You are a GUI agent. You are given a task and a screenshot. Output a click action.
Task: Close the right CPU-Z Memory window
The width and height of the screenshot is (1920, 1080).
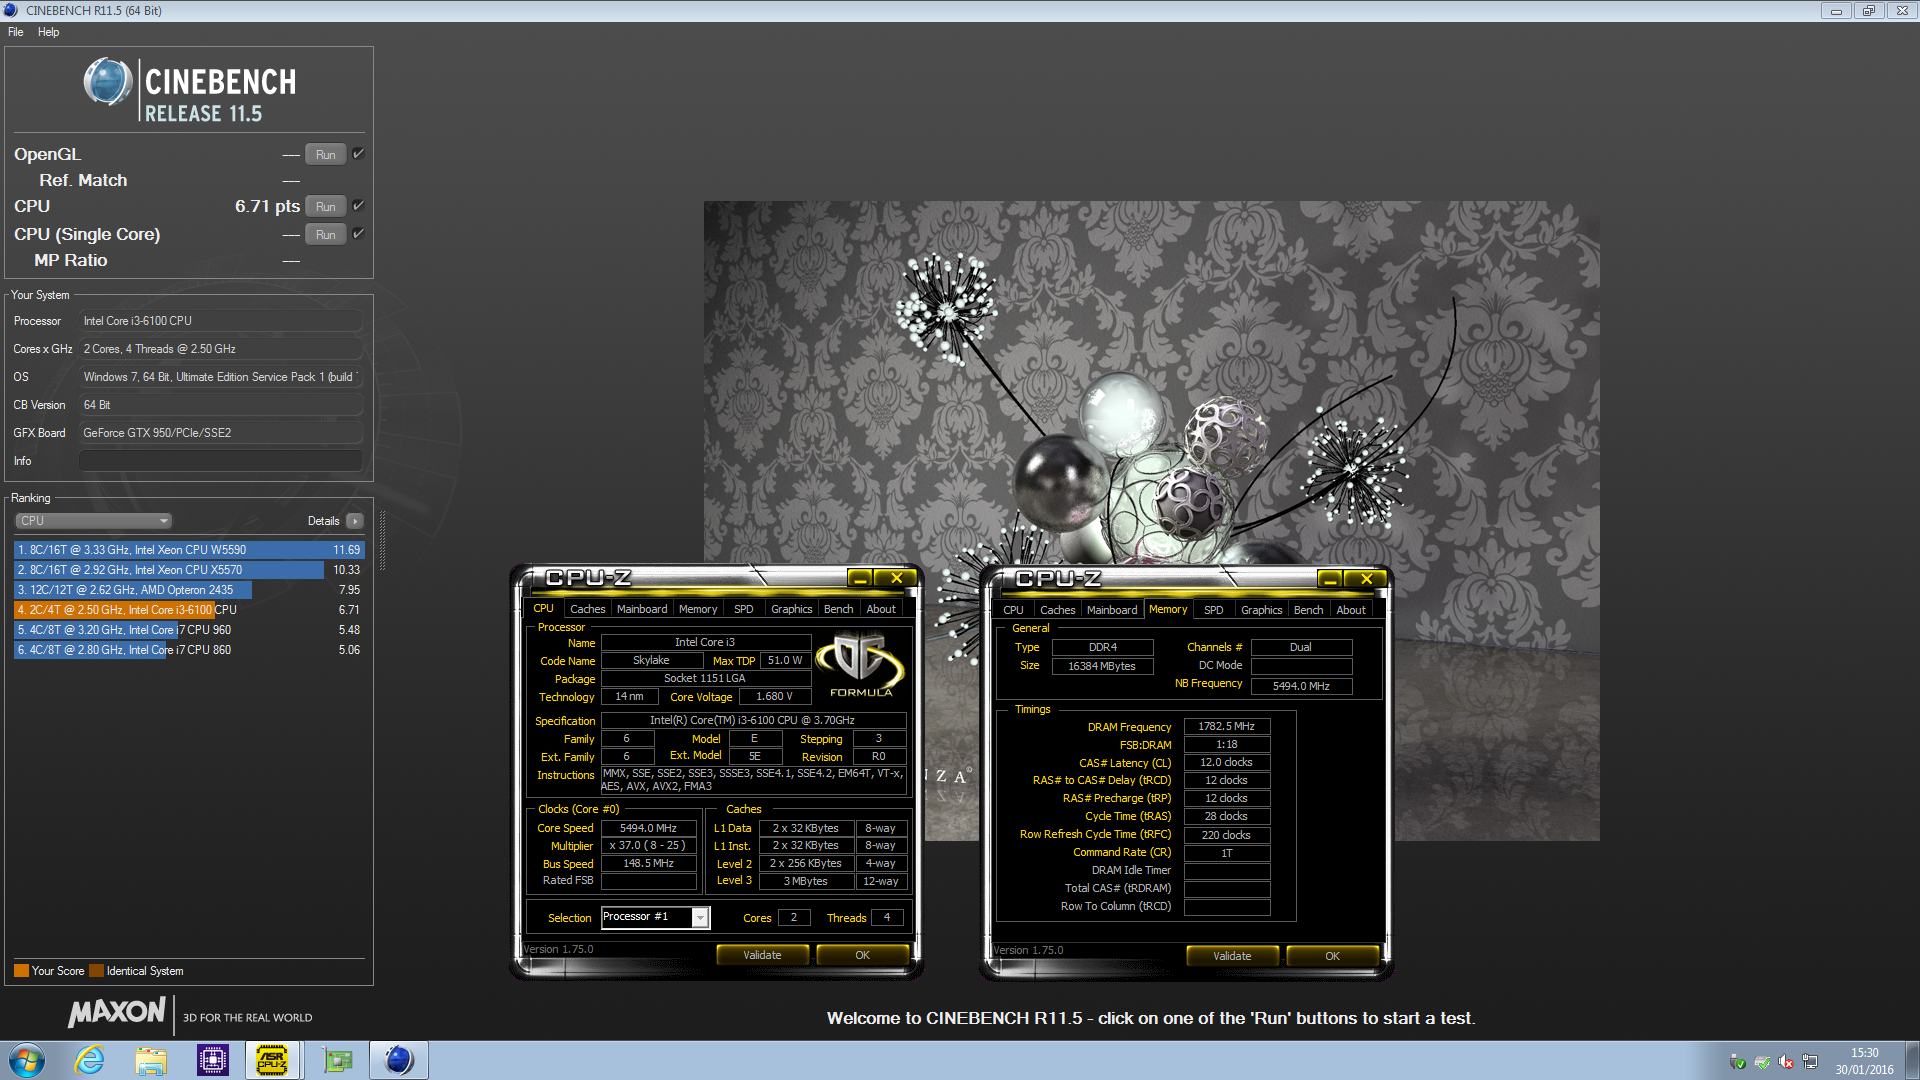coord(1366,579)
